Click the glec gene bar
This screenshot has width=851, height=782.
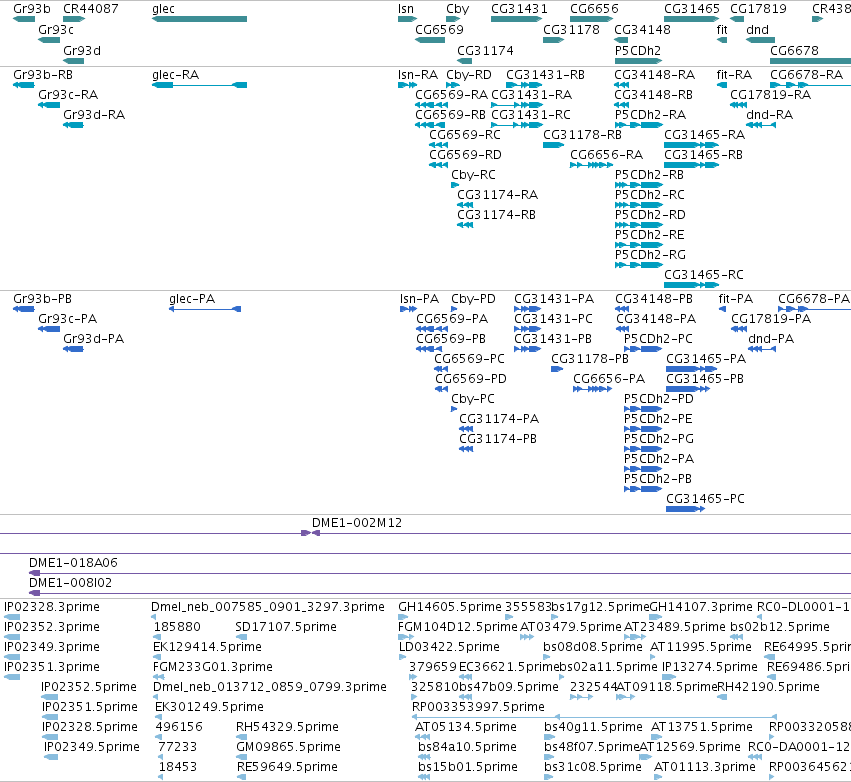199,19
